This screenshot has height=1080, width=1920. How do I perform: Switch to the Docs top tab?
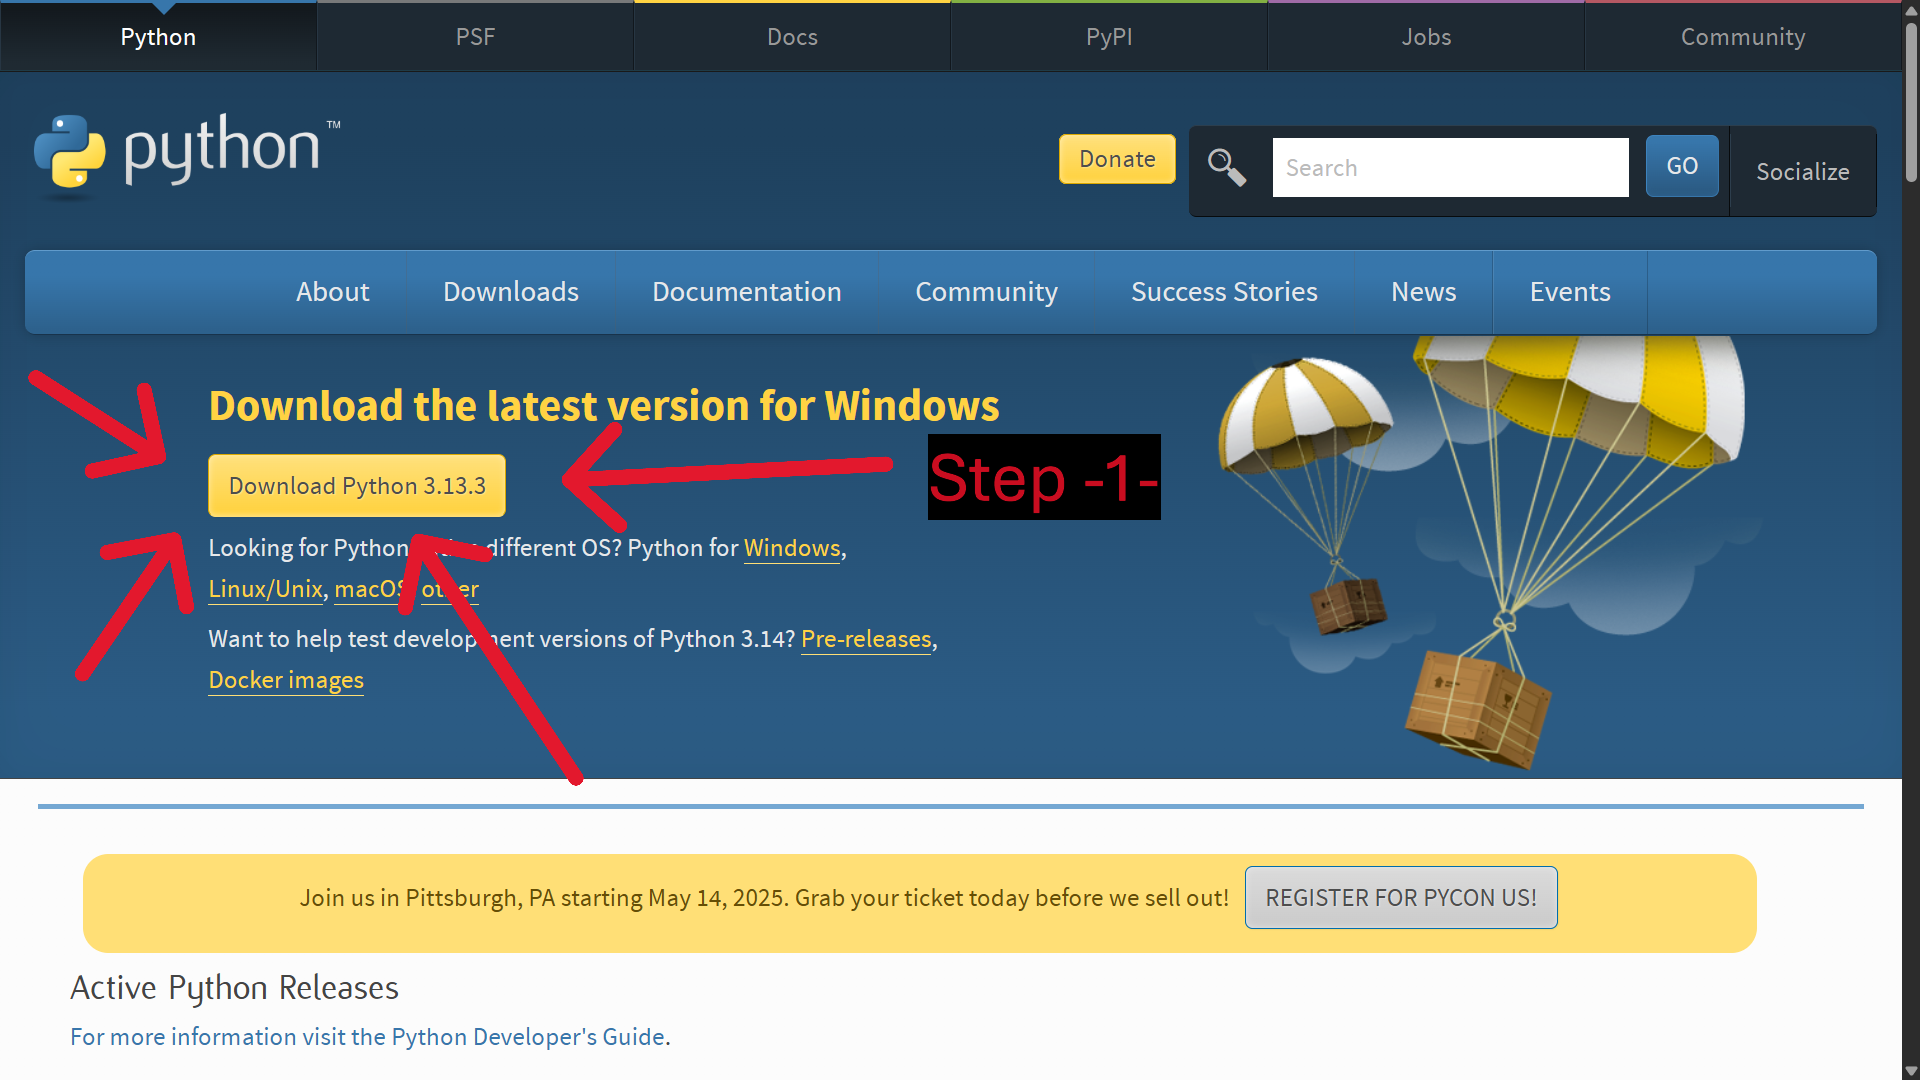tap(792, 37)
